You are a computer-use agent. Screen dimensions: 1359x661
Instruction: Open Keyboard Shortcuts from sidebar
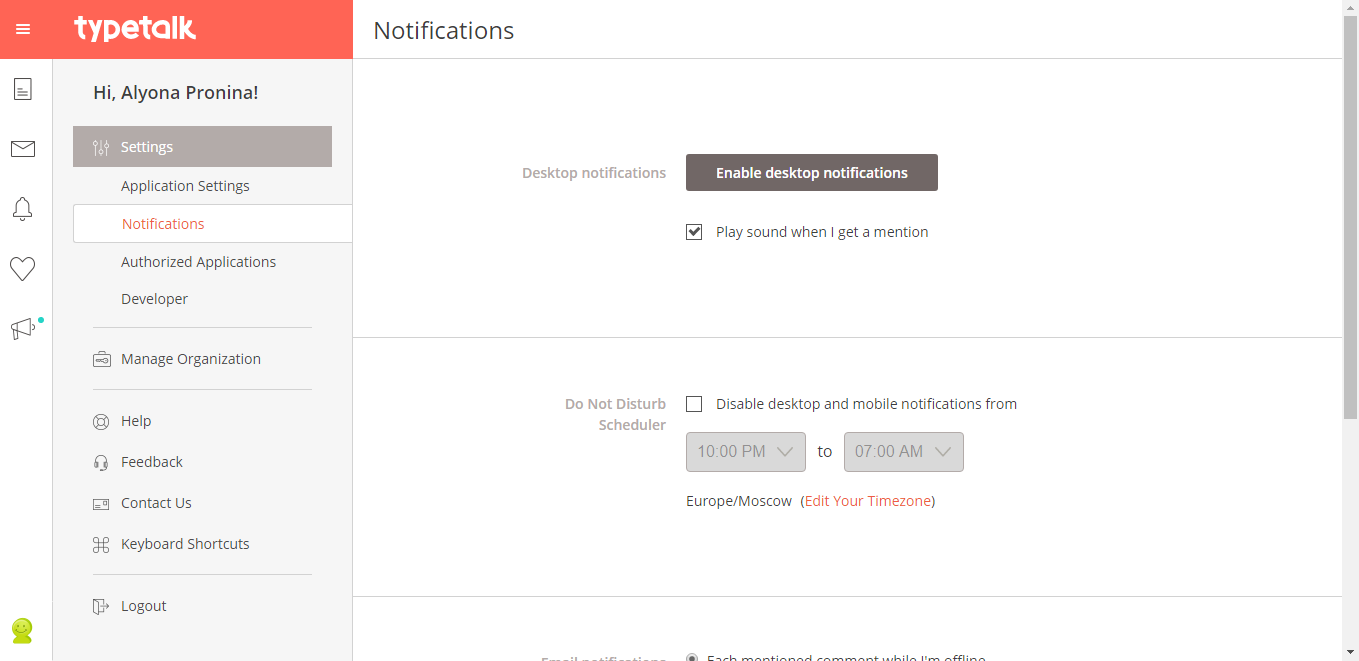185,544
